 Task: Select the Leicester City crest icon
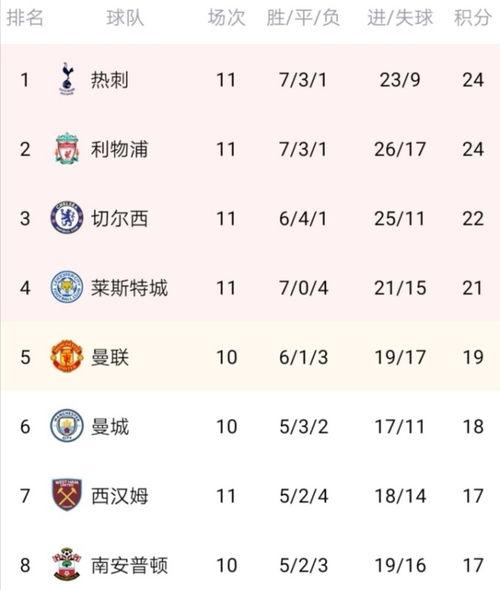click(x=67, y=287)
